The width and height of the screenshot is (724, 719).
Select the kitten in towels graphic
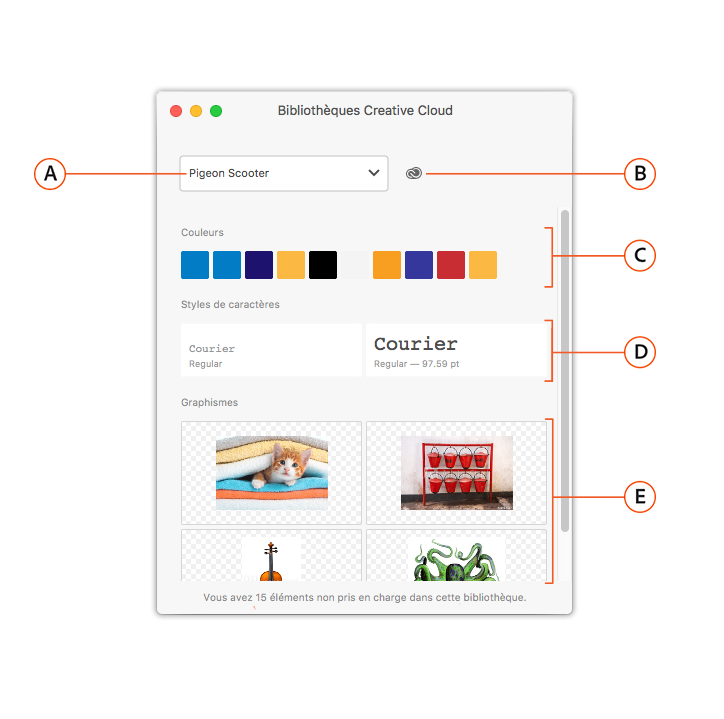point(272,473)
